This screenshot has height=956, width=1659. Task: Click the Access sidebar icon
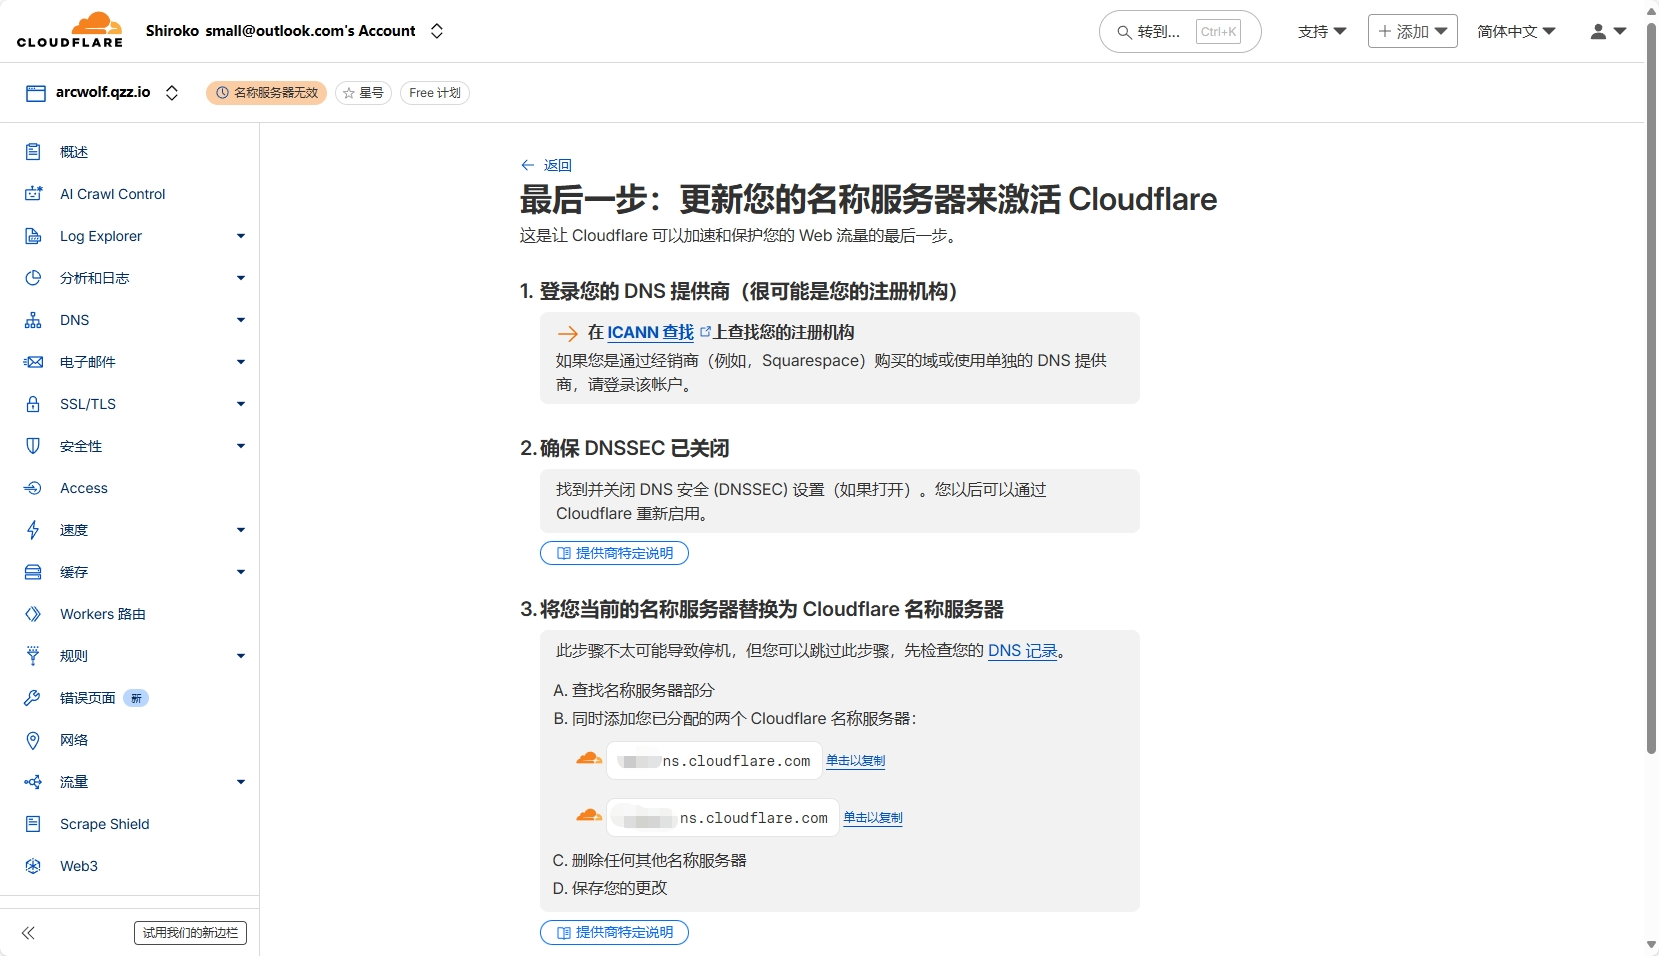click(33, 488)
